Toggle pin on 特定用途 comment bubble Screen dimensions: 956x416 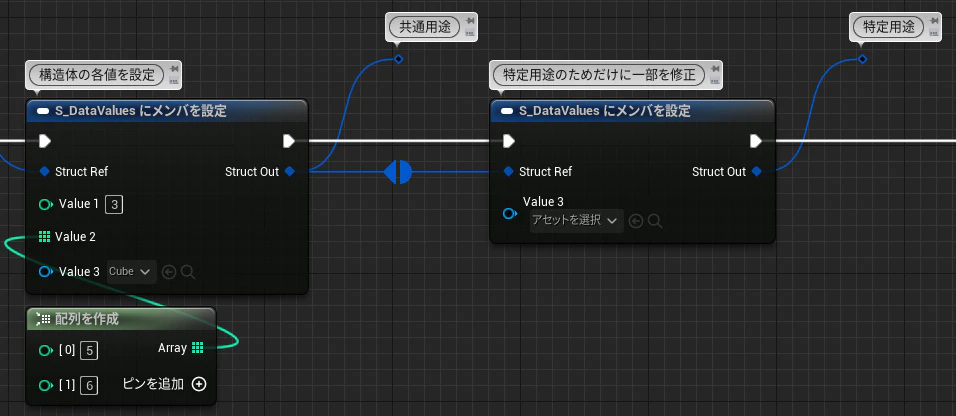(933, 23)
